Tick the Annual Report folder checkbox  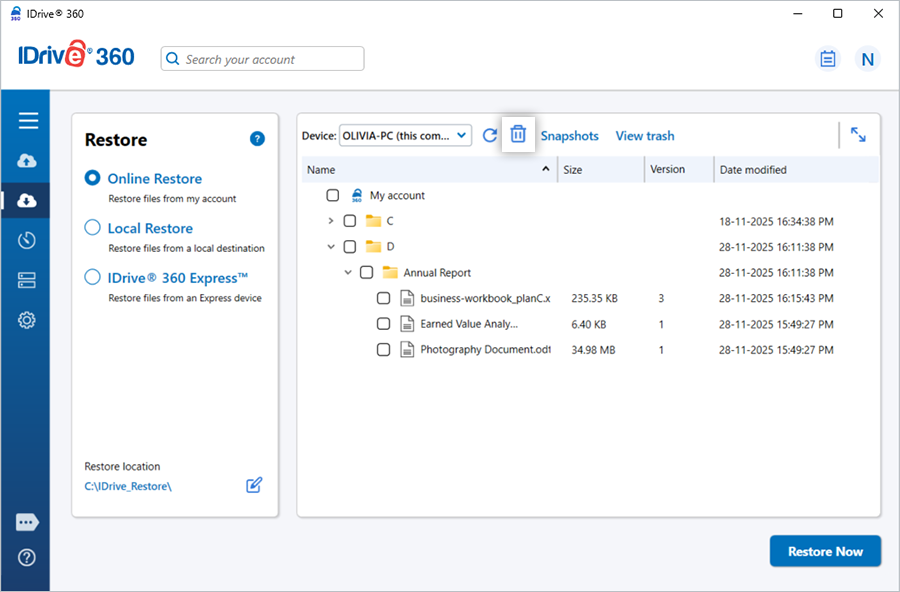point(366,272)
